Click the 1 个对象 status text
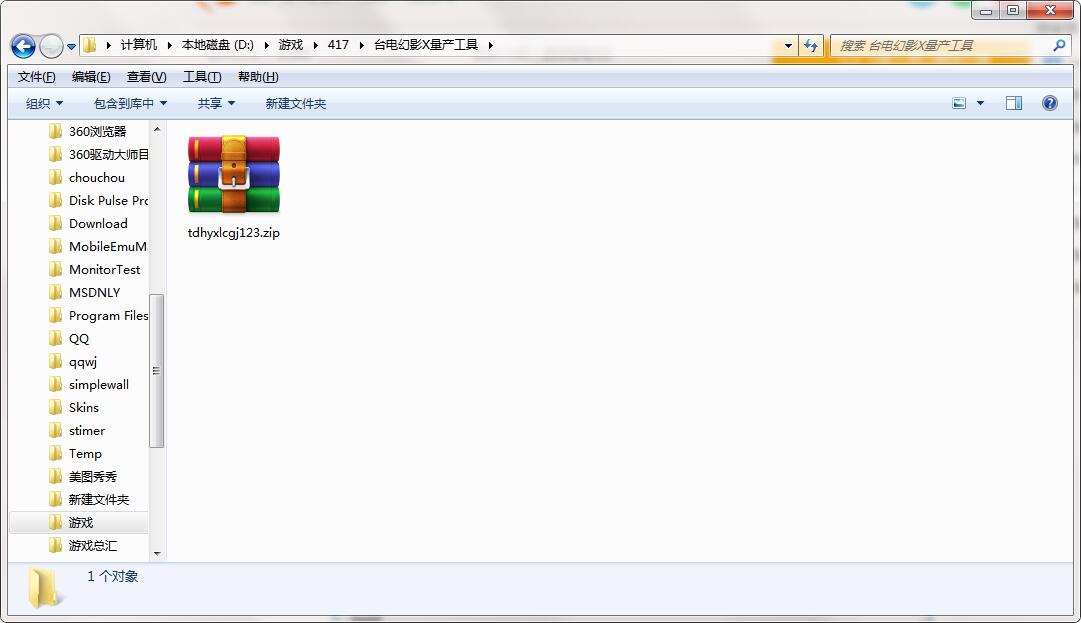 (112, 576)
